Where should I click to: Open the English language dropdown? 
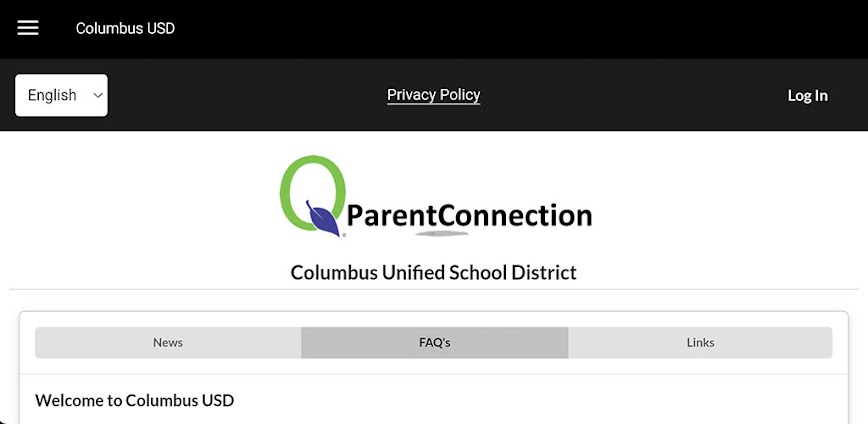tap(61, 95)
